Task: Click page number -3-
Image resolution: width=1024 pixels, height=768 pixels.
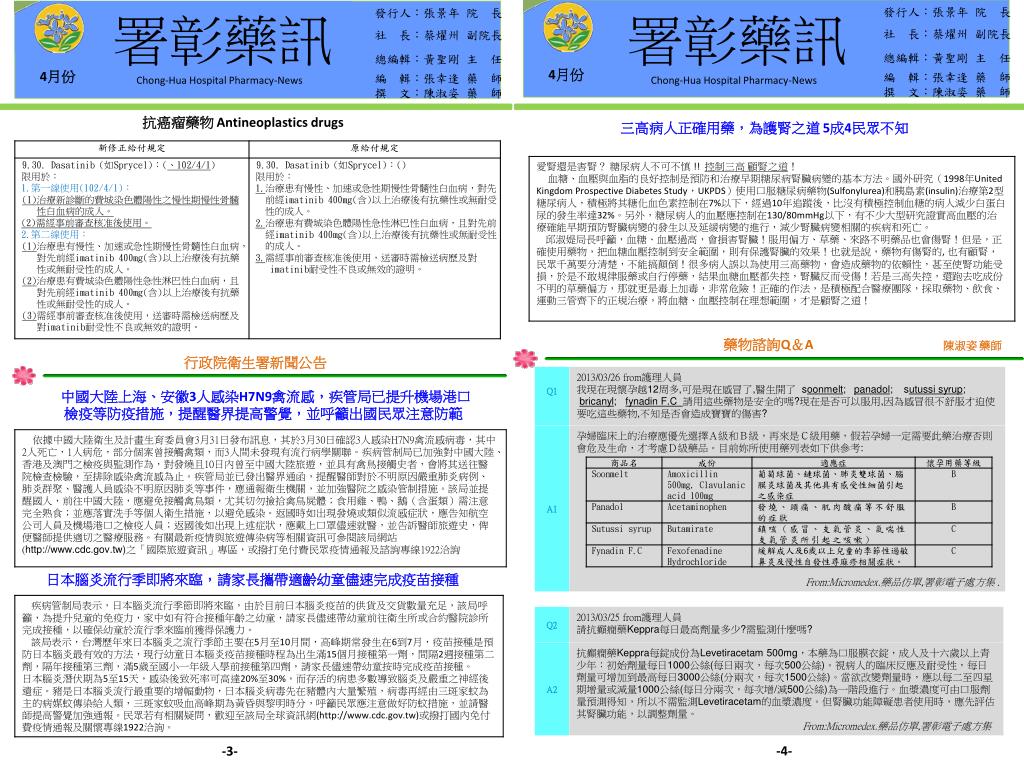Action: click(x=229, y=752)
